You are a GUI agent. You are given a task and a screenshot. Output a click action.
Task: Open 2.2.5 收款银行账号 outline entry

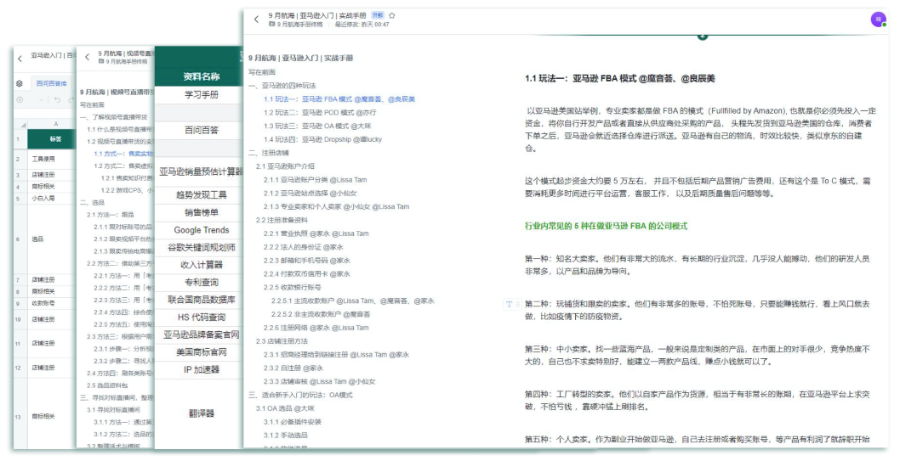pyautogui.click(x=292, y=287)
